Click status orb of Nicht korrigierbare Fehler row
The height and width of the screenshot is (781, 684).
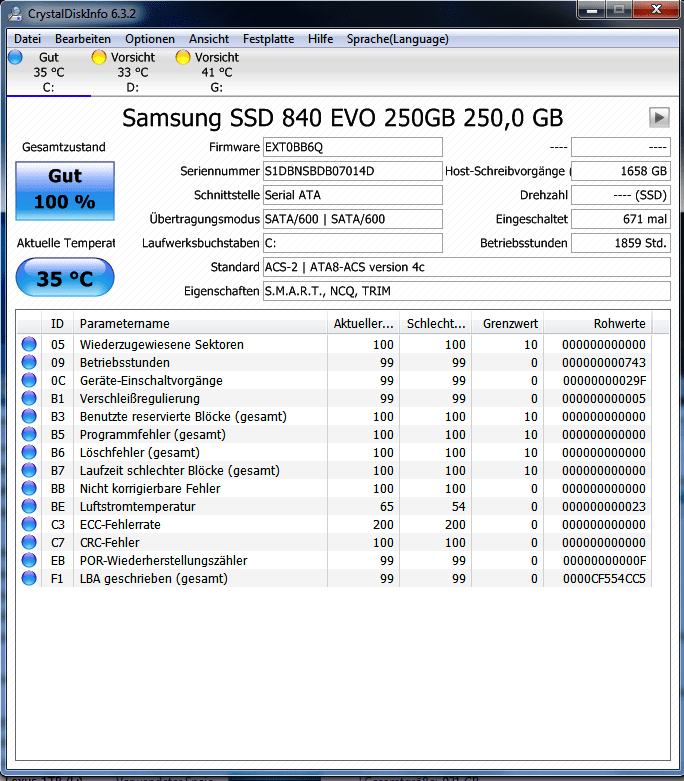[29, 488]
